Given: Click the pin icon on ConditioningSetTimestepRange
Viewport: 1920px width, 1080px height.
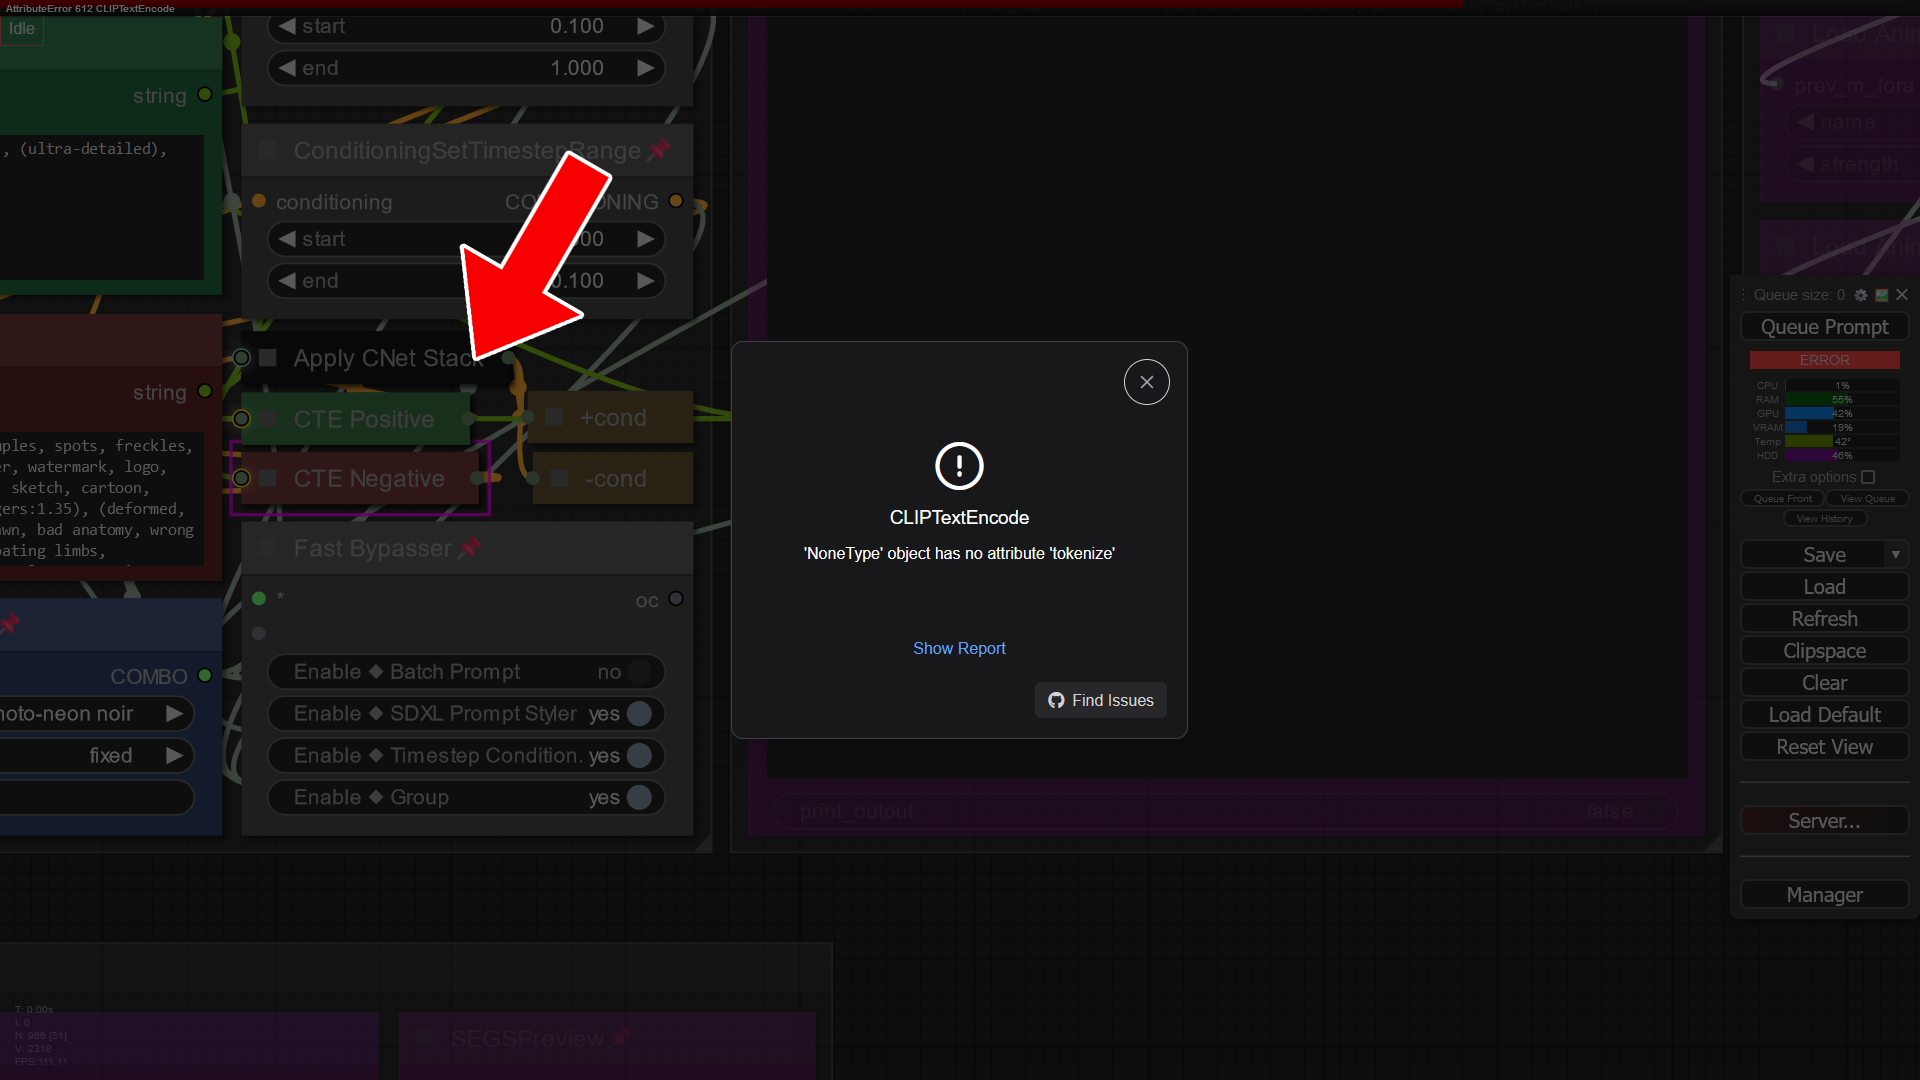Looking at the screenshot, I should point(658,151).
